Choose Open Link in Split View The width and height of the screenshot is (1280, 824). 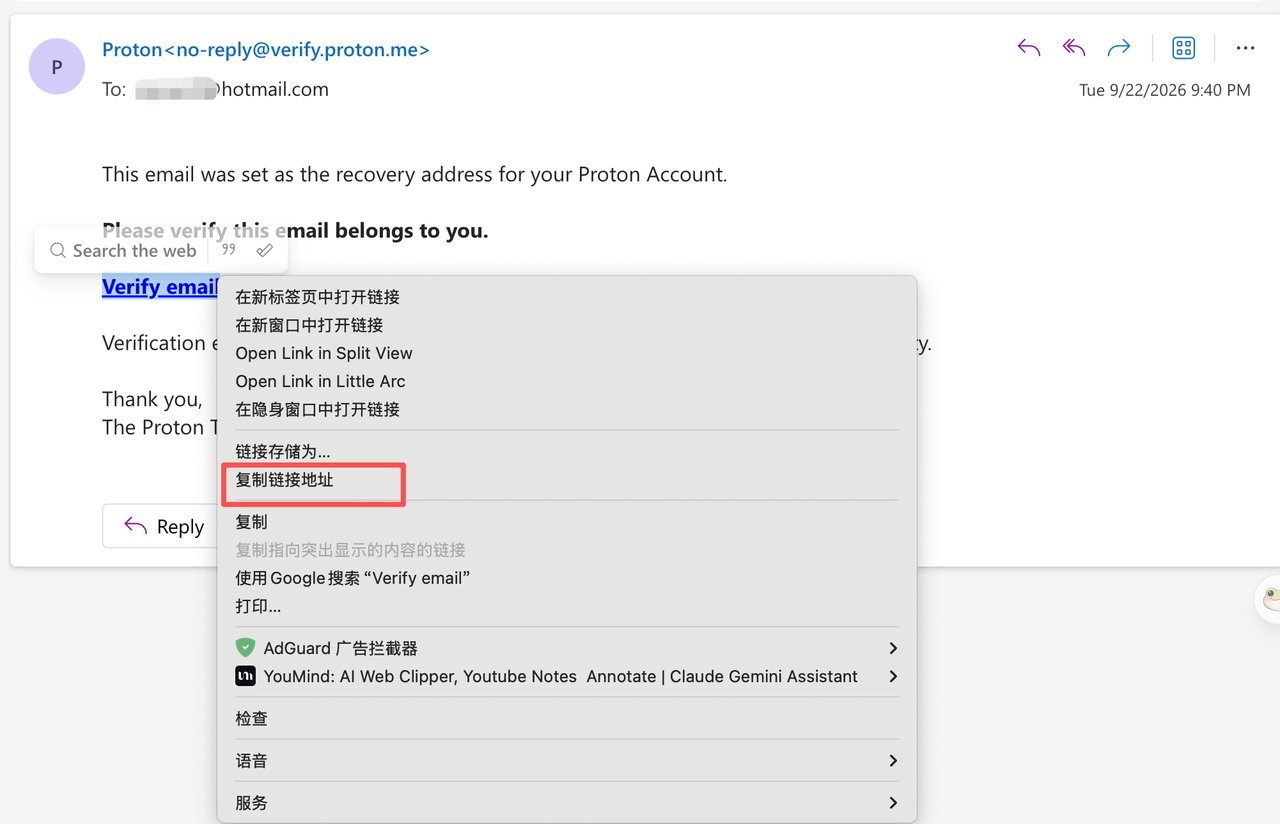tap(567, 353)
